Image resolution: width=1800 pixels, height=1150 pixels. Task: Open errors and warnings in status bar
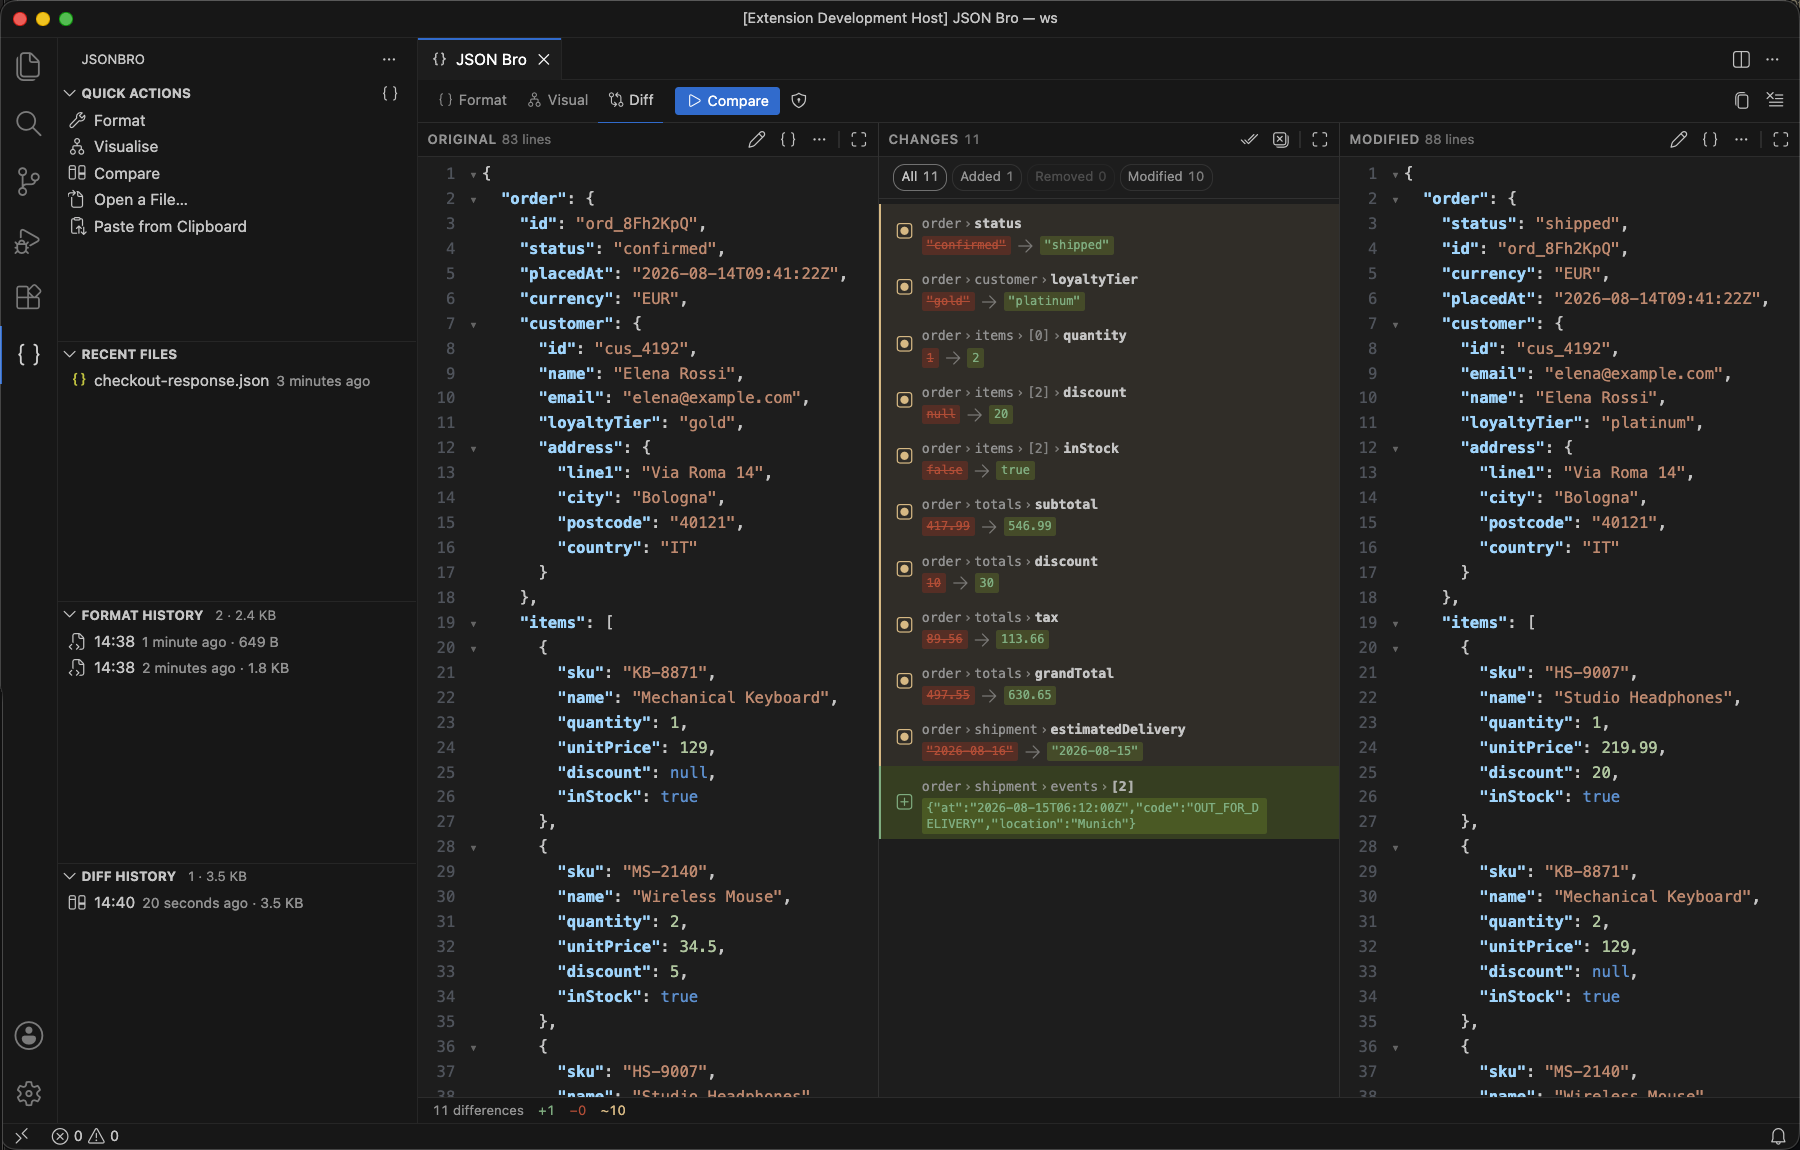[85, 1136]
